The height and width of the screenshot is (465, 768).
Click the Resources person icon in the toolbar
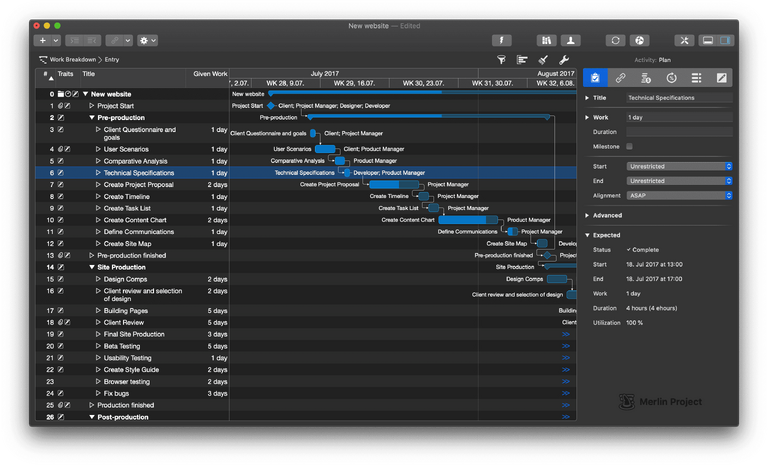click(570, 40)
